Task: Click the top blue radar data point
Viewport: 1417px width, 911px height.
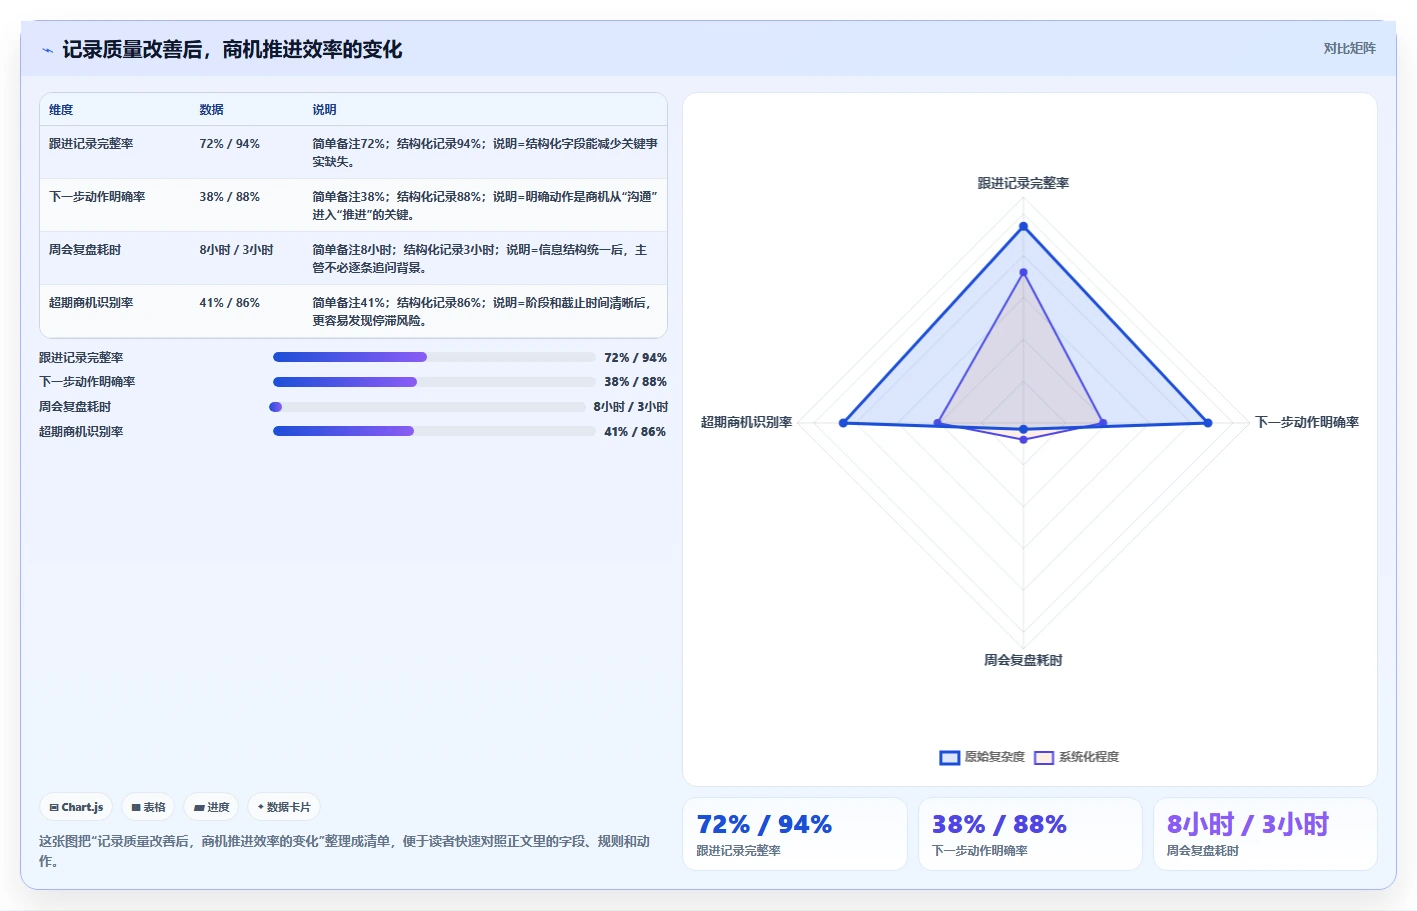Action: coord(1023,227)
